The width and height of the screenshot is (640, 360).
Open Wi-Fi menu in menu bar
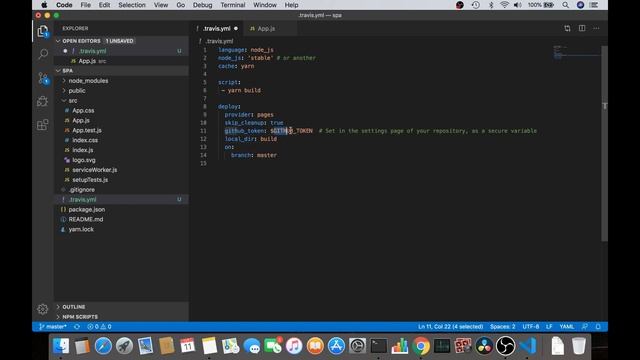click(x=504, y=5)
